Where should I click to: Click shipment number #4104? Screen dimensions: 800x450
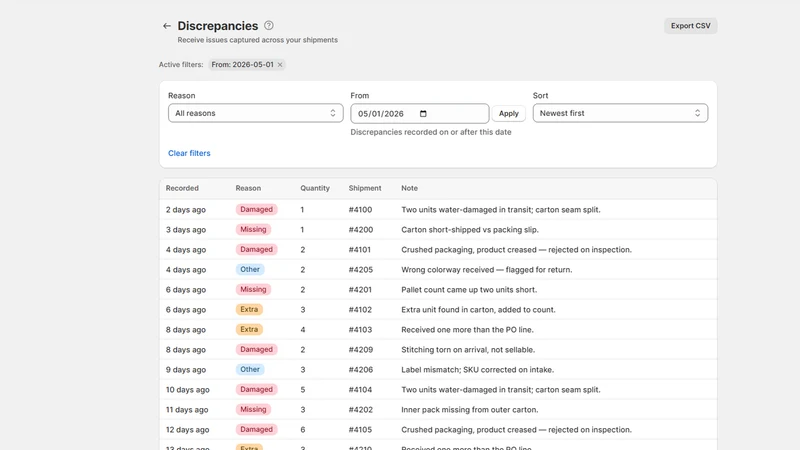click(360, 390)
